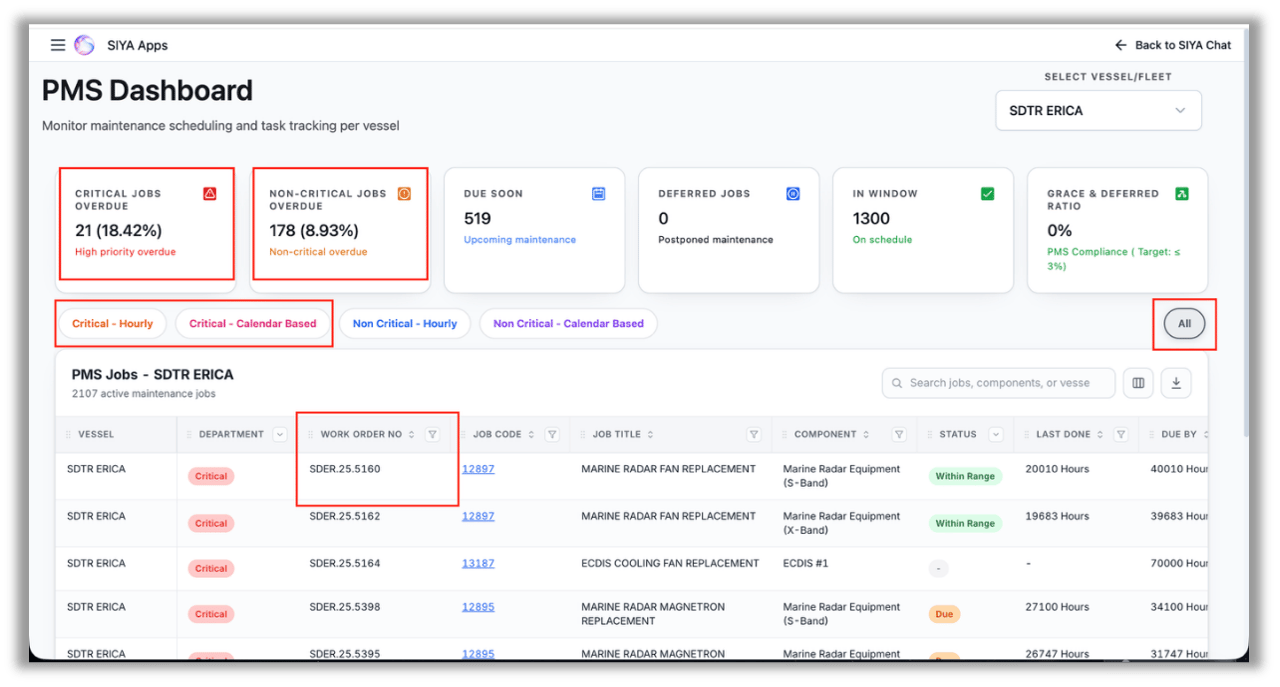This screenshot has height=687, width=1280.
Task: Open job code 12897 for SDER.25.5160
Action: click(478, 468)
